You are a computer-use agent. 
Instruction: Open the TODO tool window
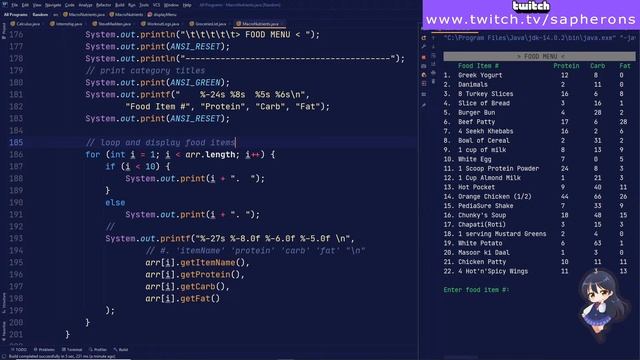click(x=19, y=350)
